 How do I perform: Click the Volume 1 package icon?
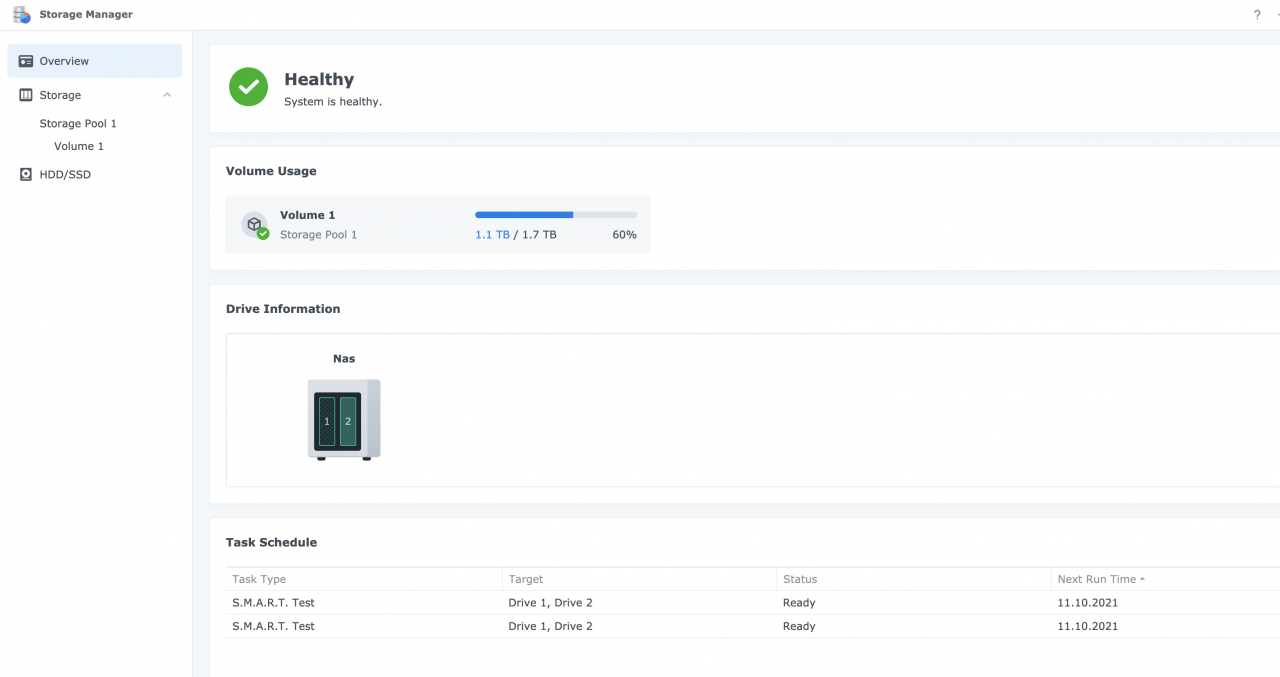(x=254, y=222)
